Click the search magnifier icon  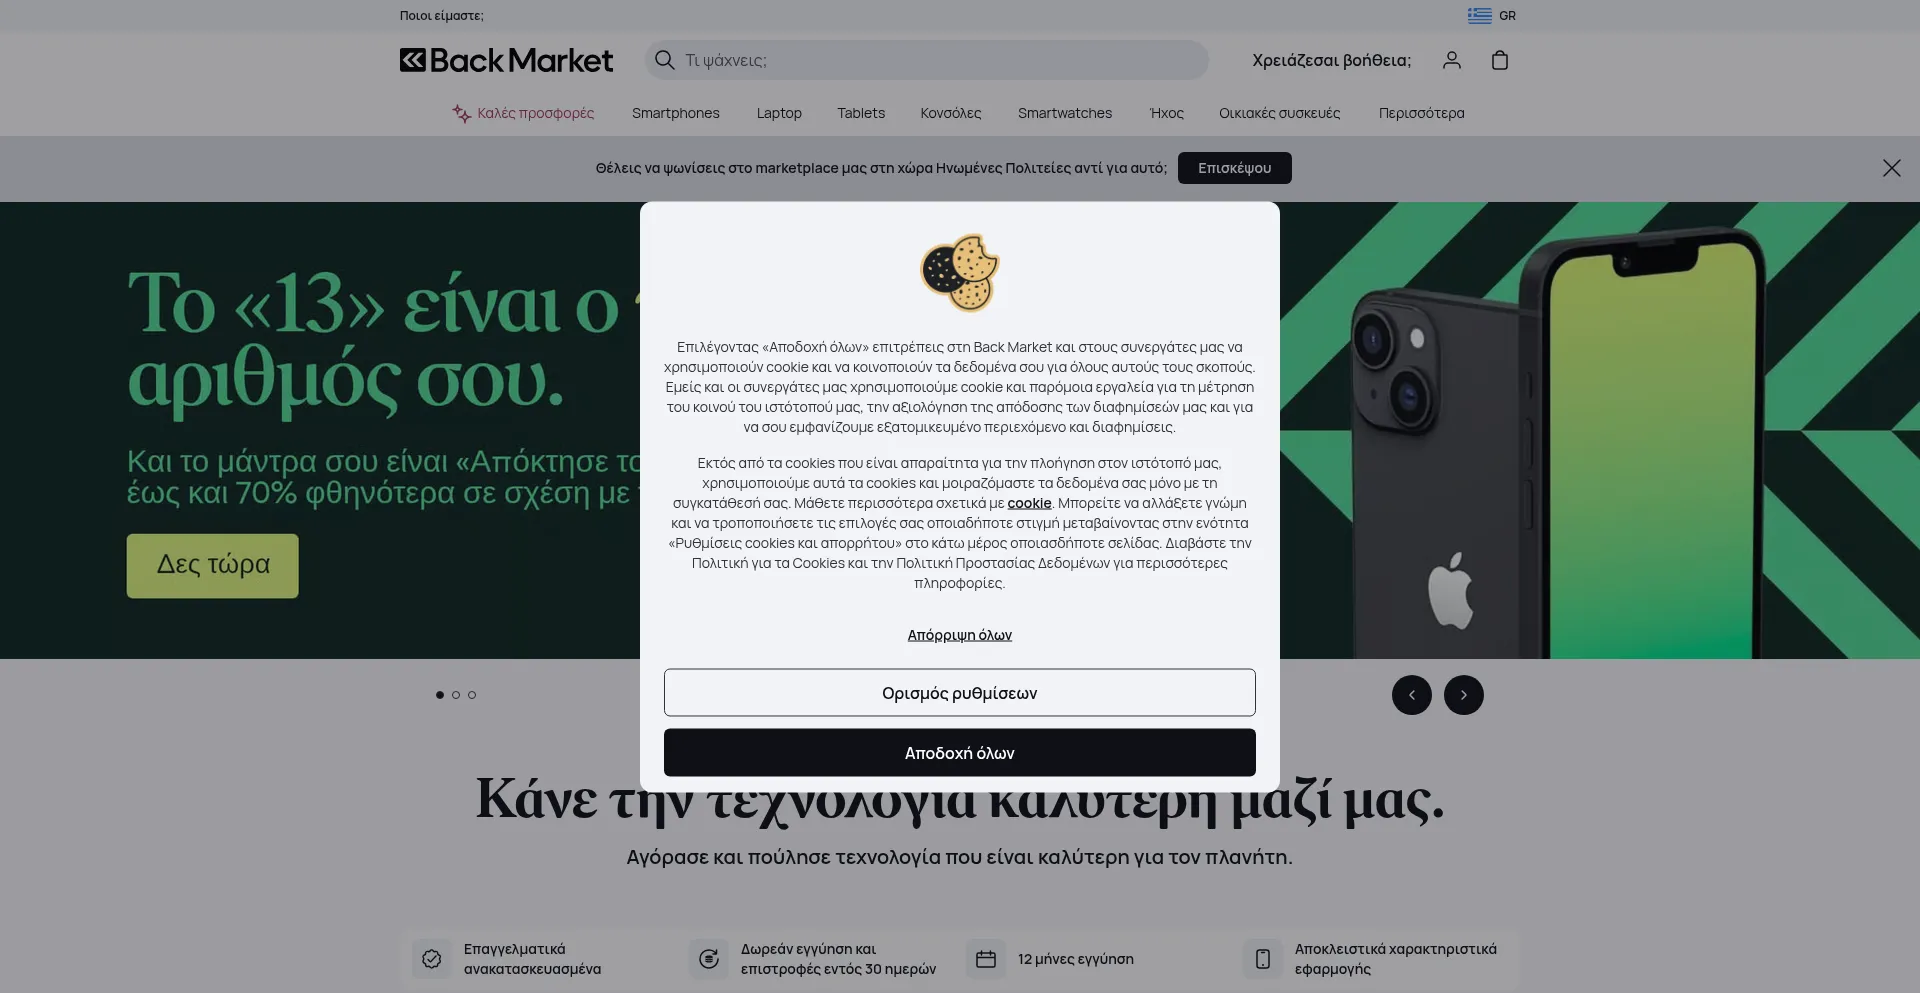coord(664,60)
